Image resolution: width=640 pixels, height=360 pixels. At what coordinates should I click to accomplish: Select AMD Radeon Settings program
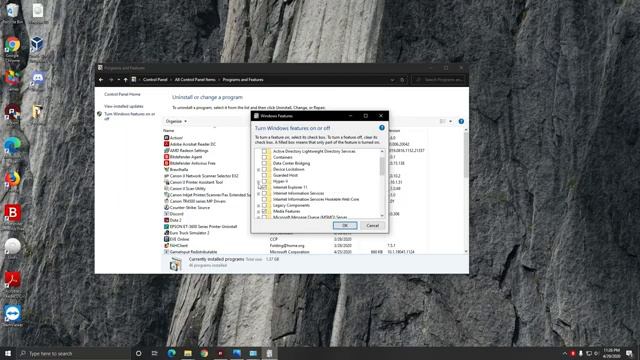[189, 151]
